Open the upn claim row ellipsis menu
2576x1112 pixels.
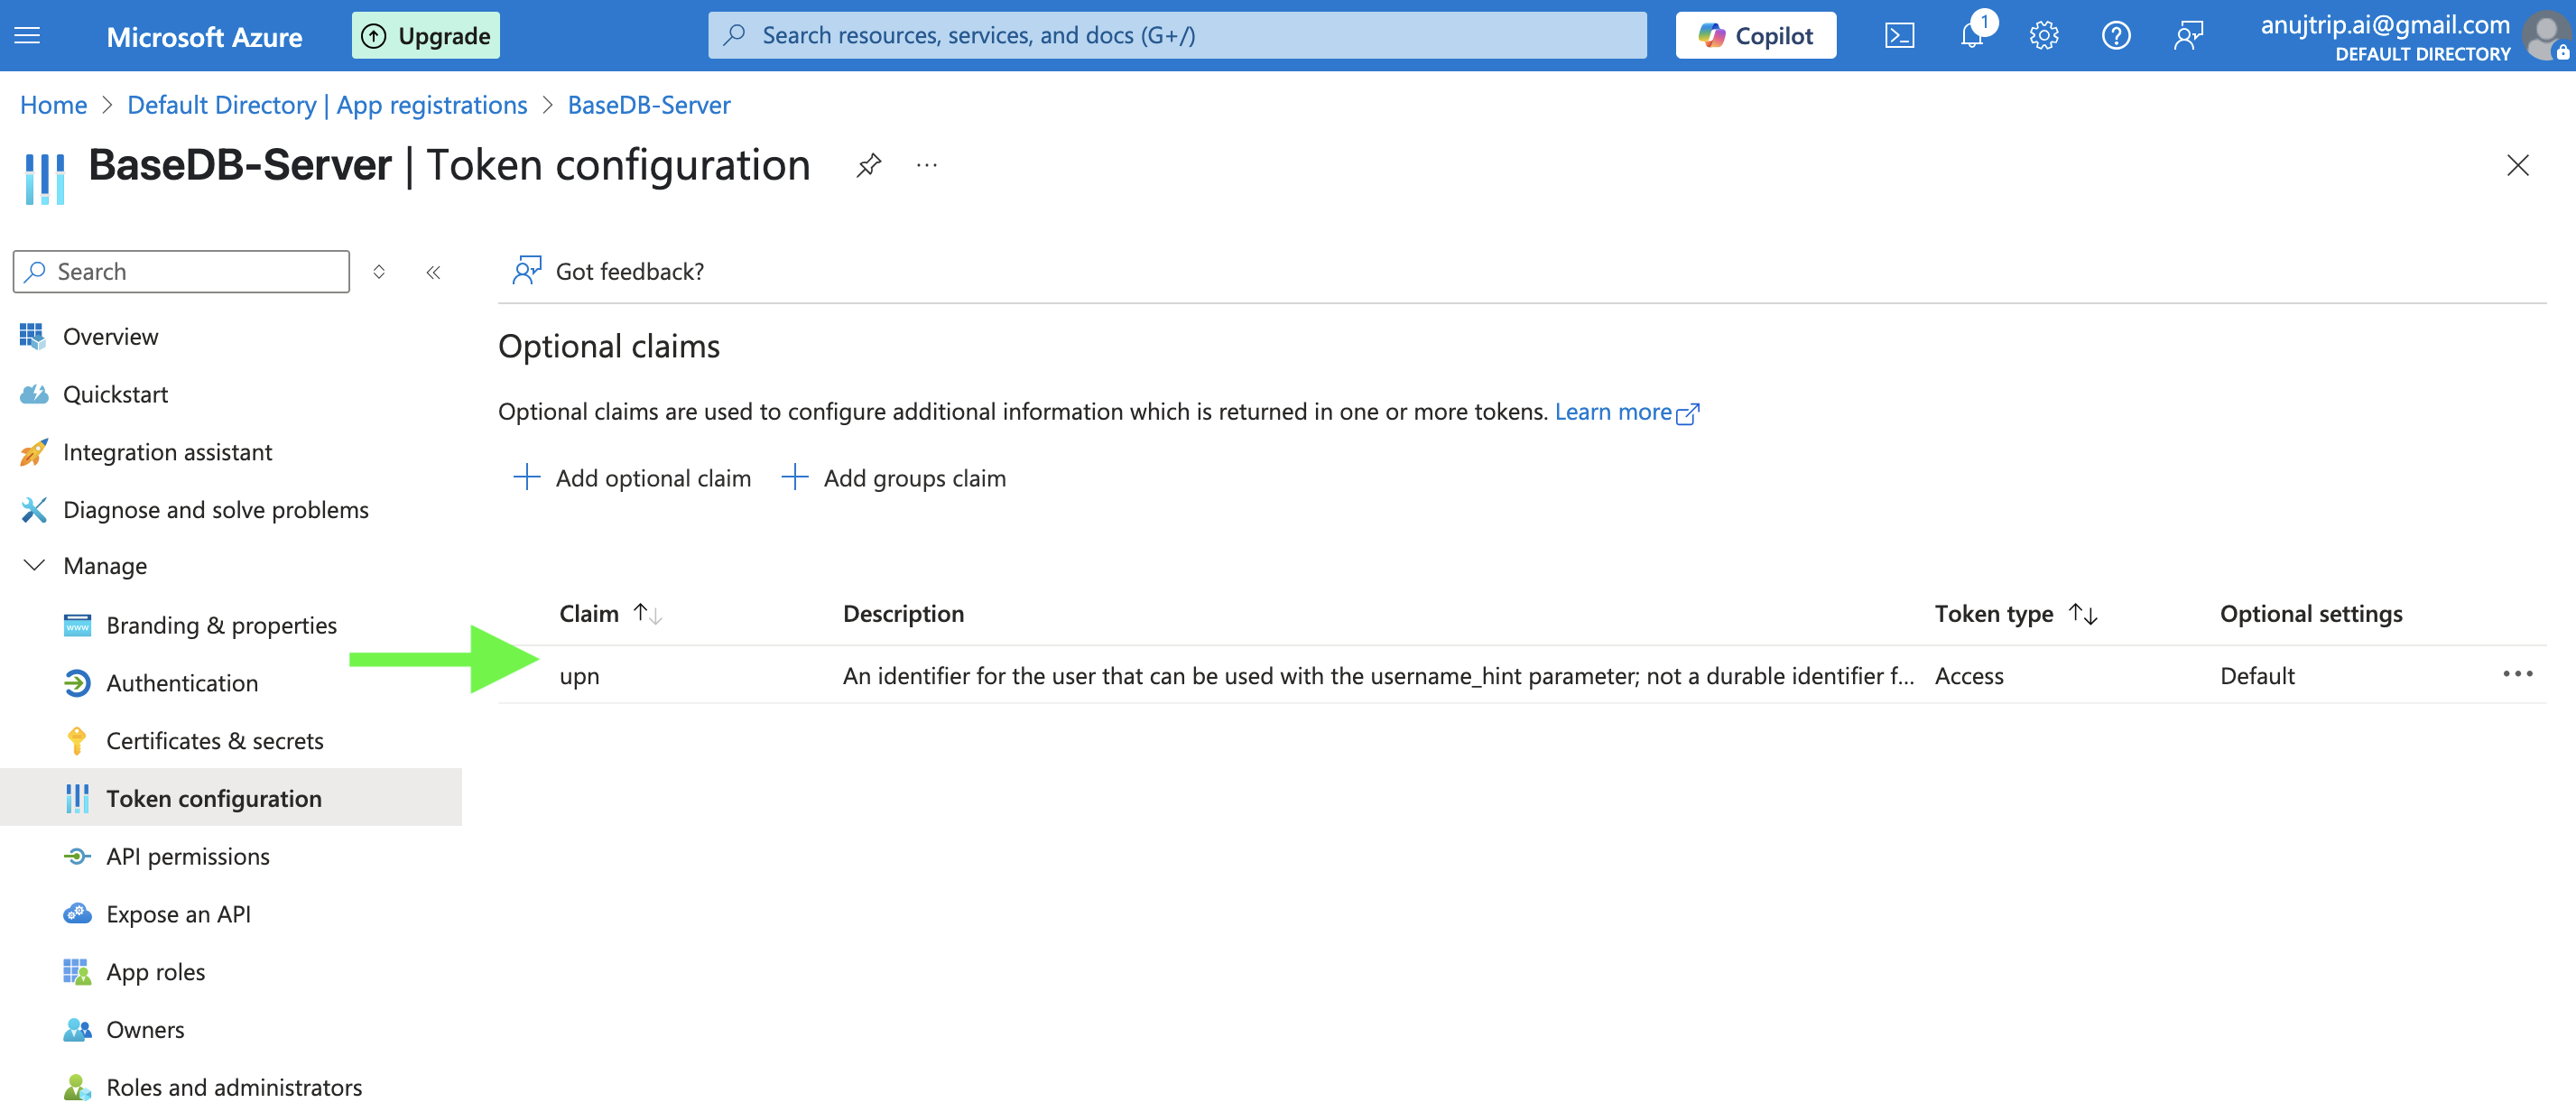[x=2517, y=675]
